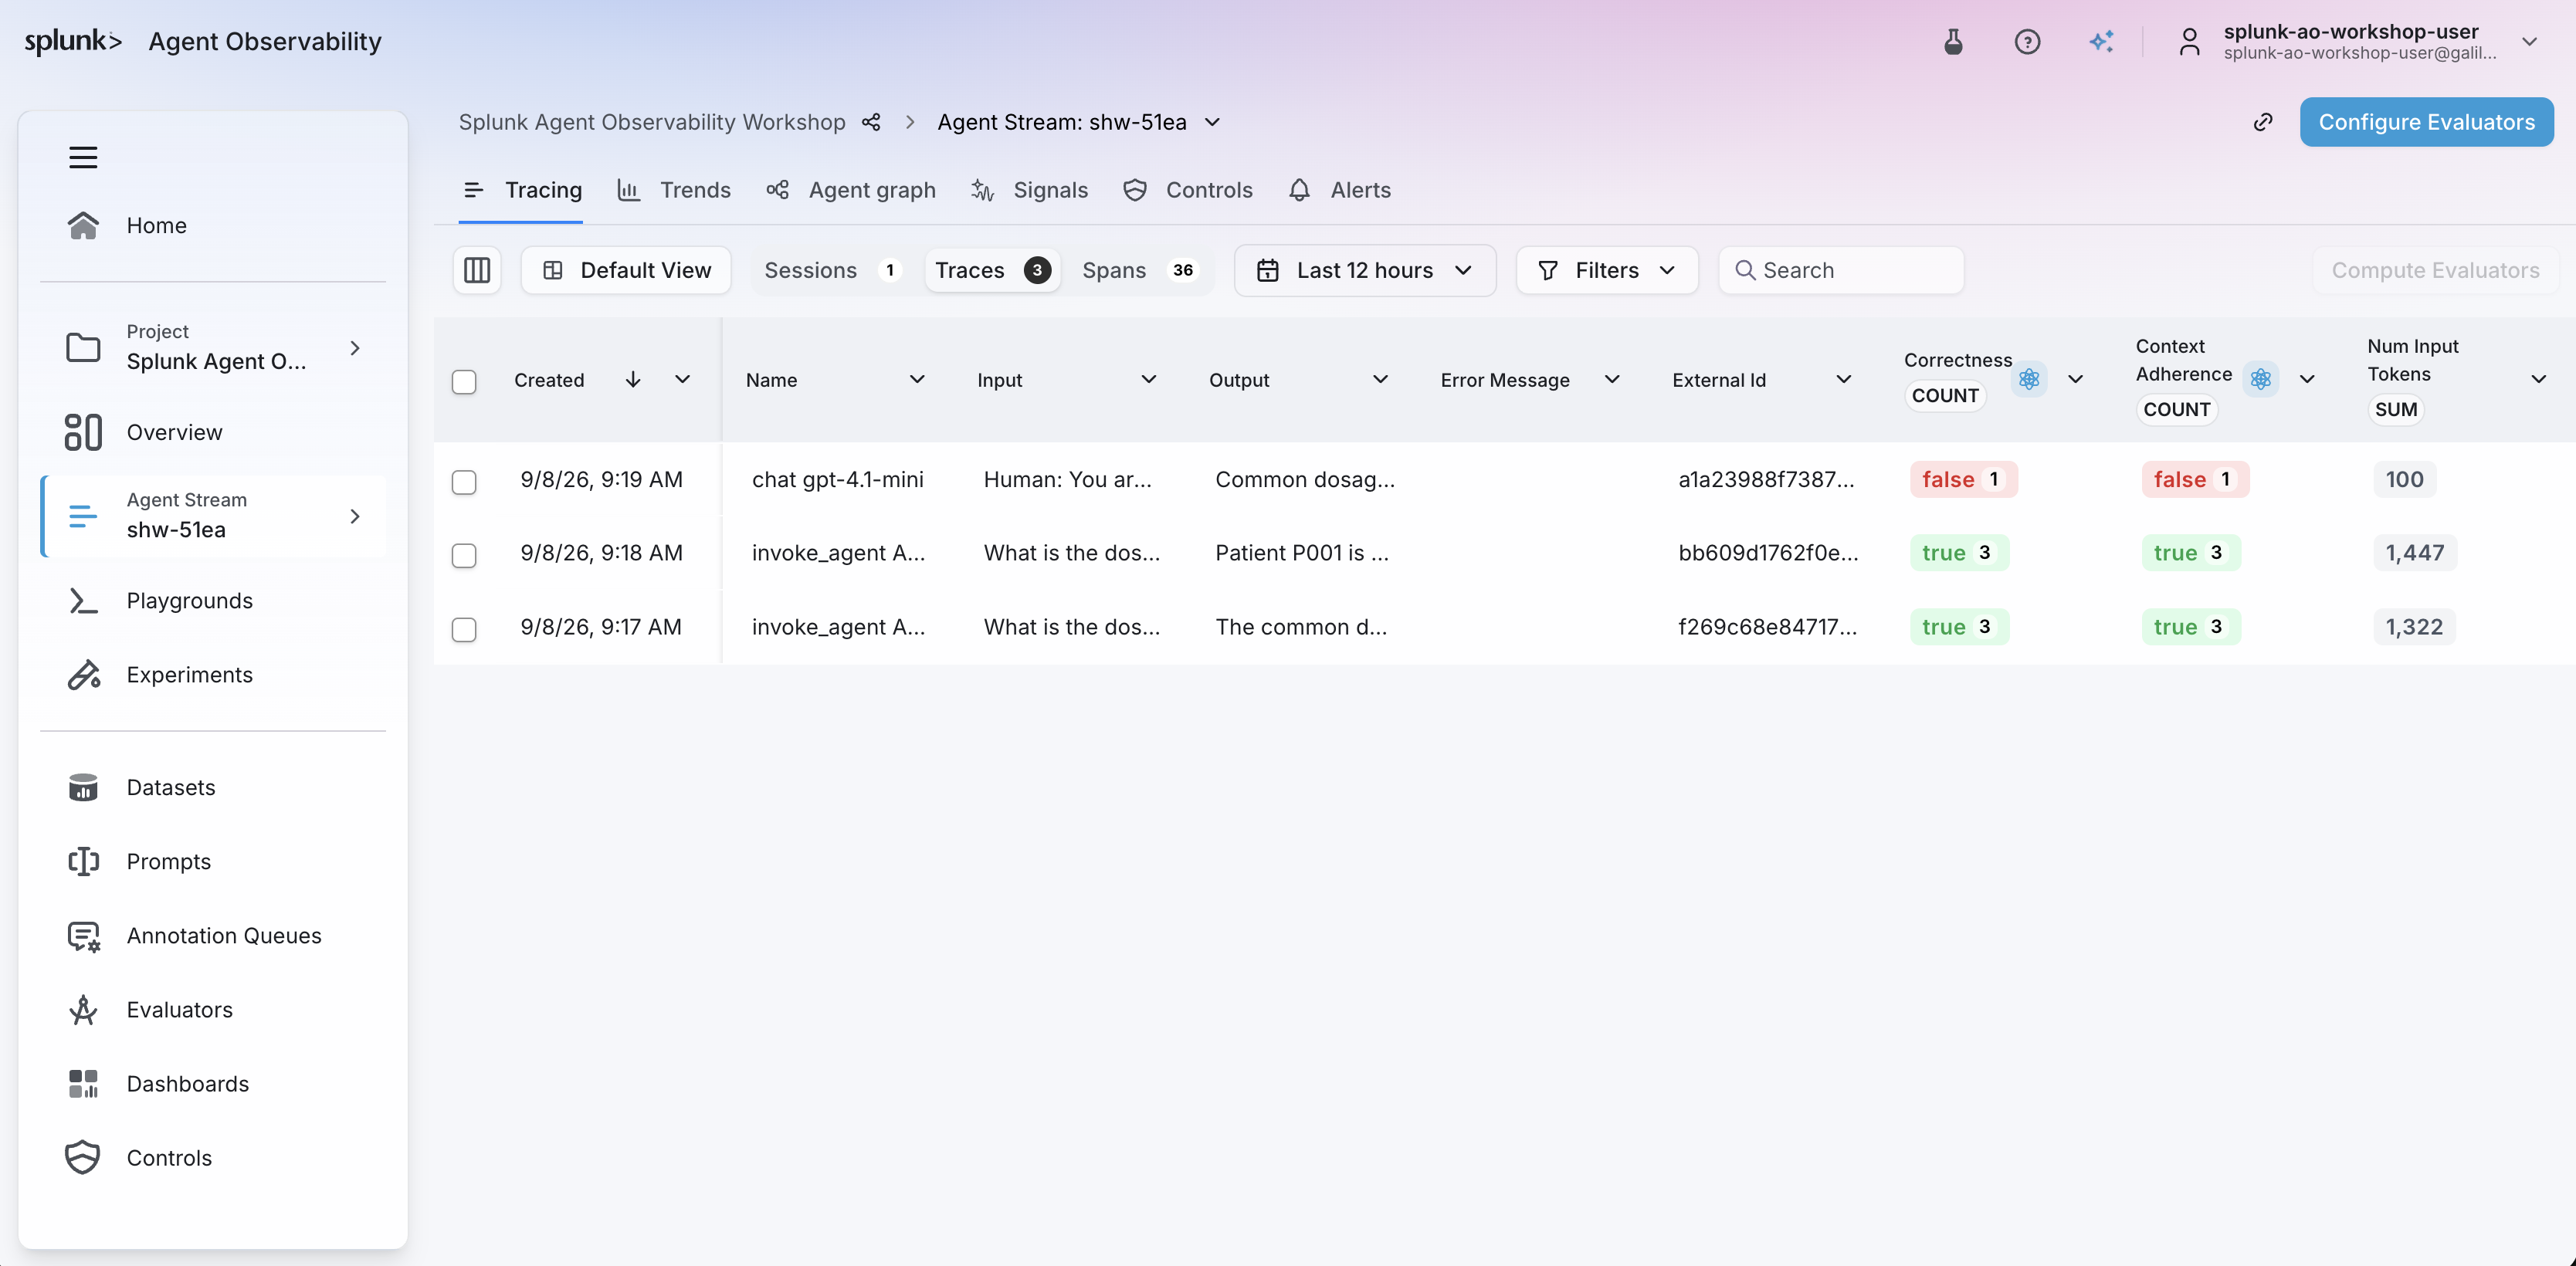2576x1266 pixels.
Task: Open the Input column menu chevron
Action: coord(1149,379)
